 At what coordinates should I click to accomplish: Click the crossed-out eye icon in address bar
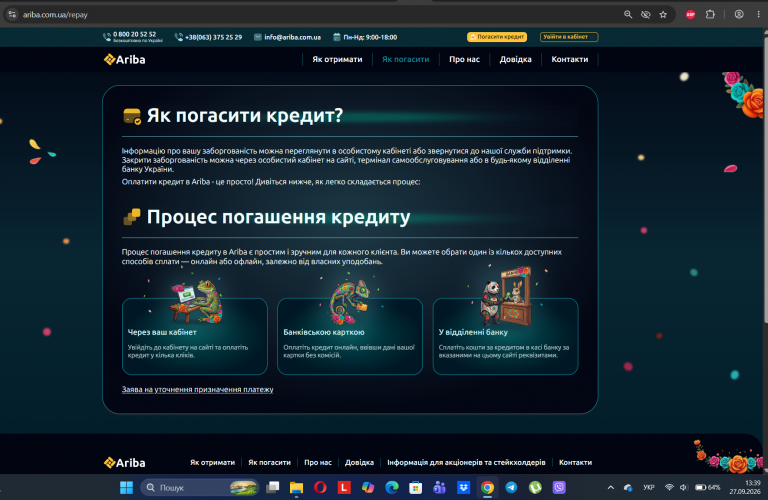(x=646, y=15)
